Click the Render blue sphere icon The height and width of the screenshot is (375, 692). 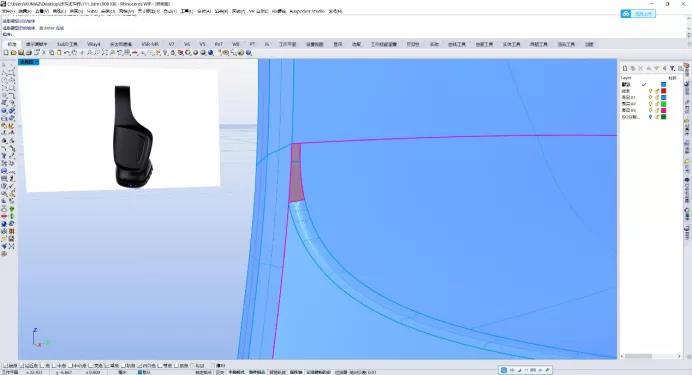(211, 52)
